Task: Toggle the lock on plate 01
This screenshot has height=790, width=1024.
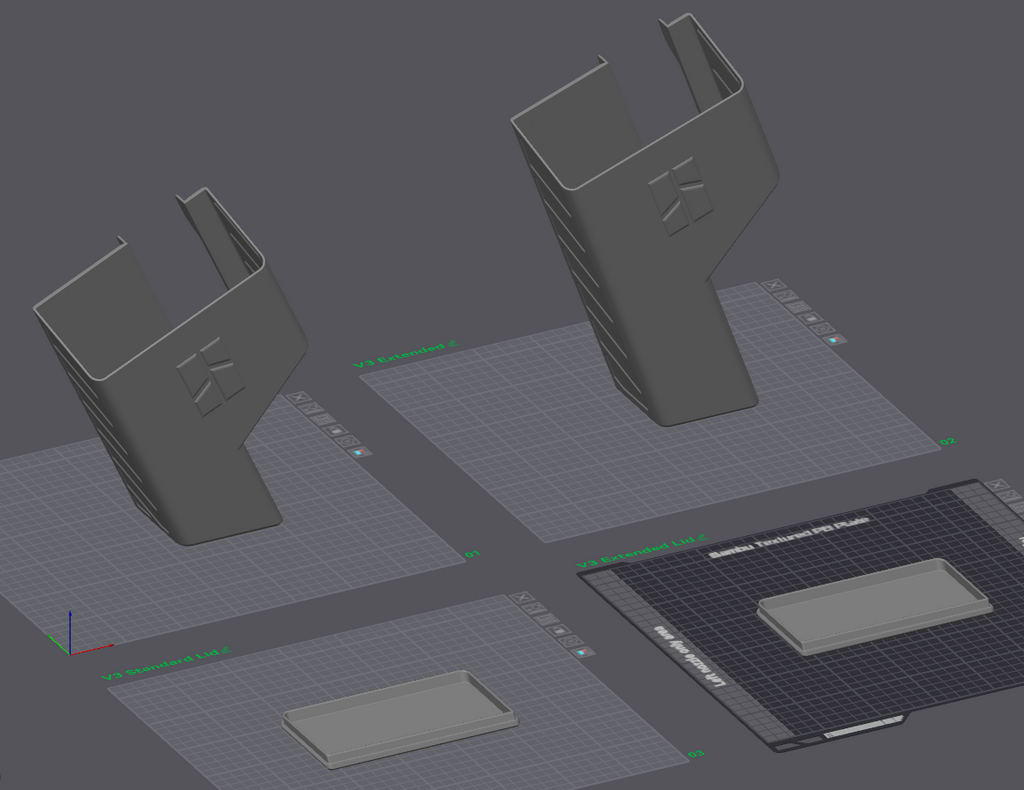Action: tap(336, 430)
